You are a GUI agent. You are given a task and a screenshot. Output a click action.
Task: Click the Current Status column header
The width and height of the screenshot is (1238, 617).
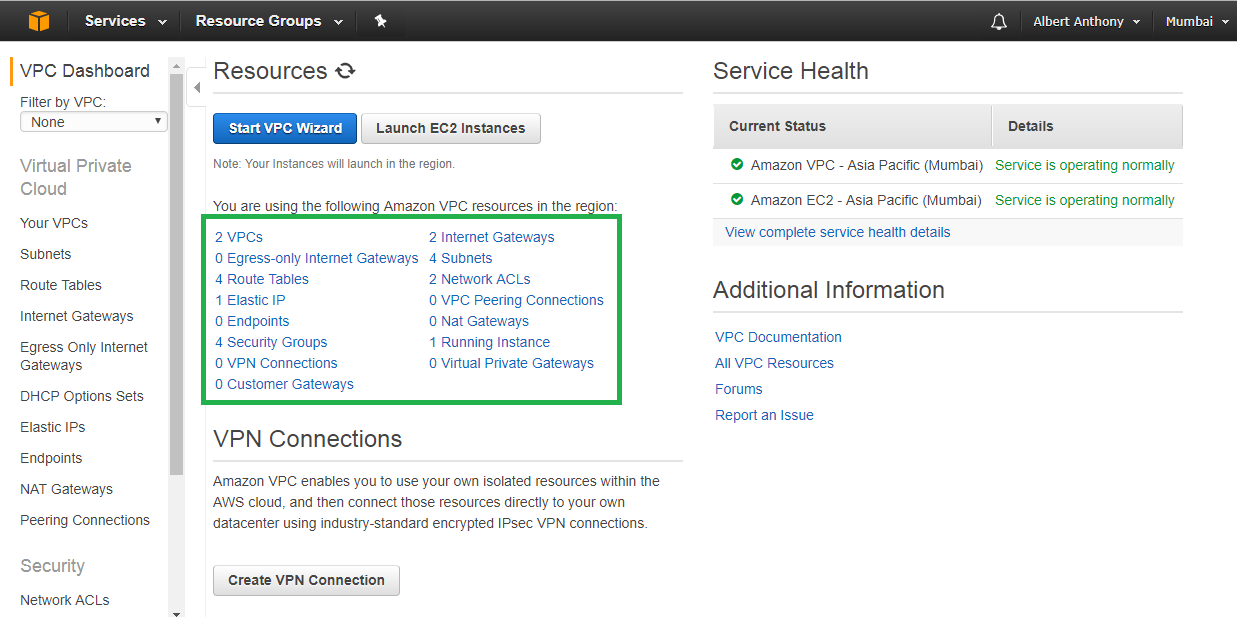(x=852, y=126)
